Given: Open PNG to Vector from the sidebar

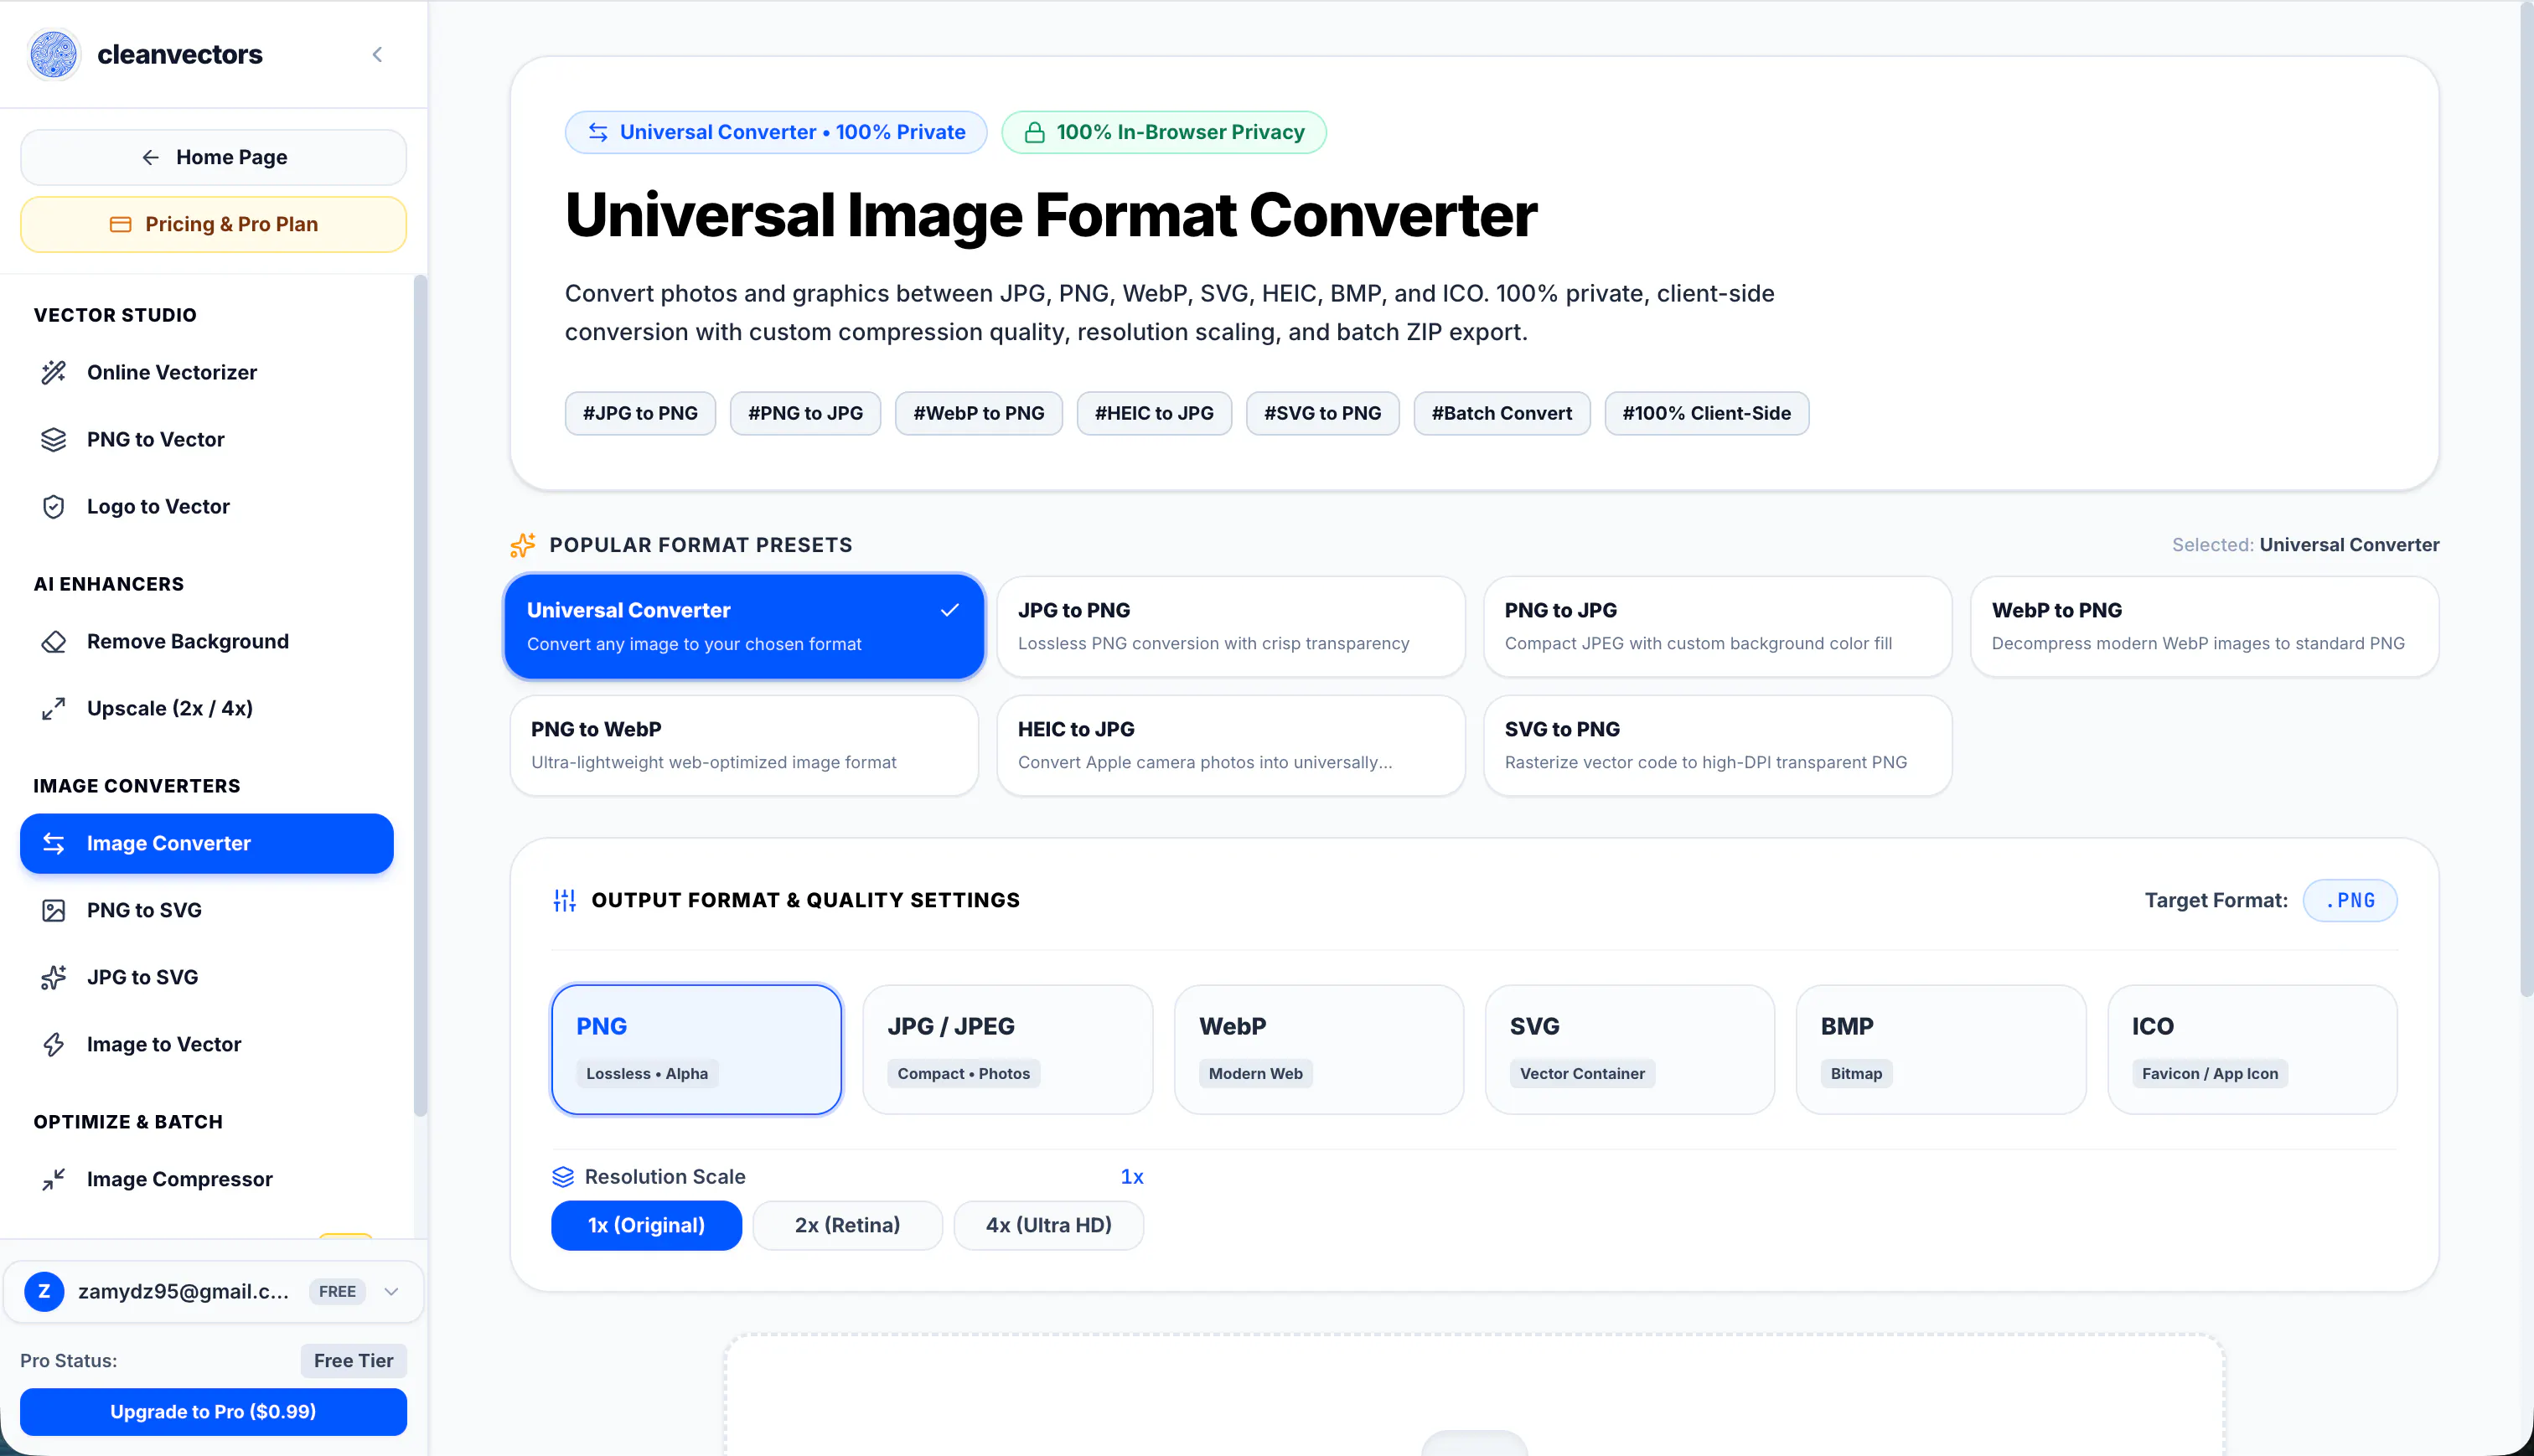Looking at the screenshot, I should pyautogui.click(x=207, y=439).
